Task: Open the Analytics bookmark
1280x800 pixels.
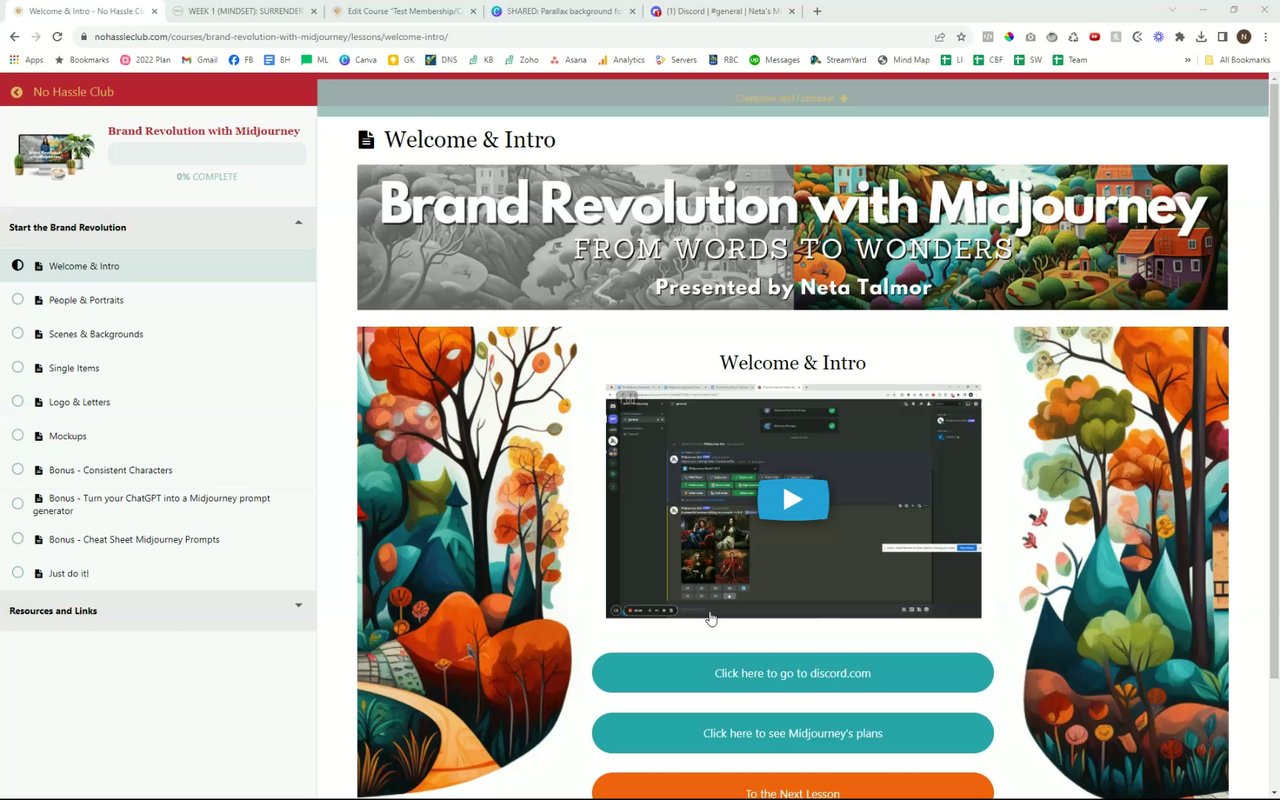Action: tap(621, 60)
